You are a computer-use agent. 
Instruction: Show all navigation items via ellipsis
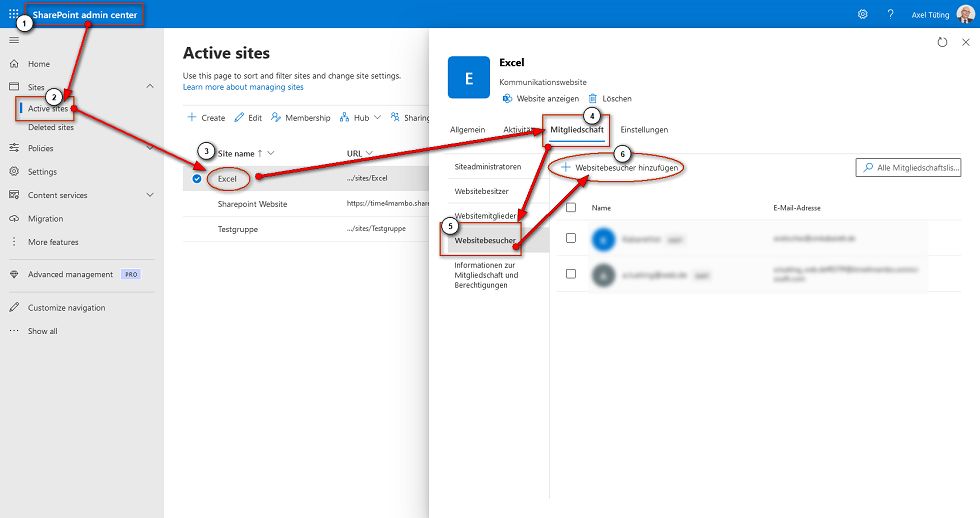click(14, 331)
